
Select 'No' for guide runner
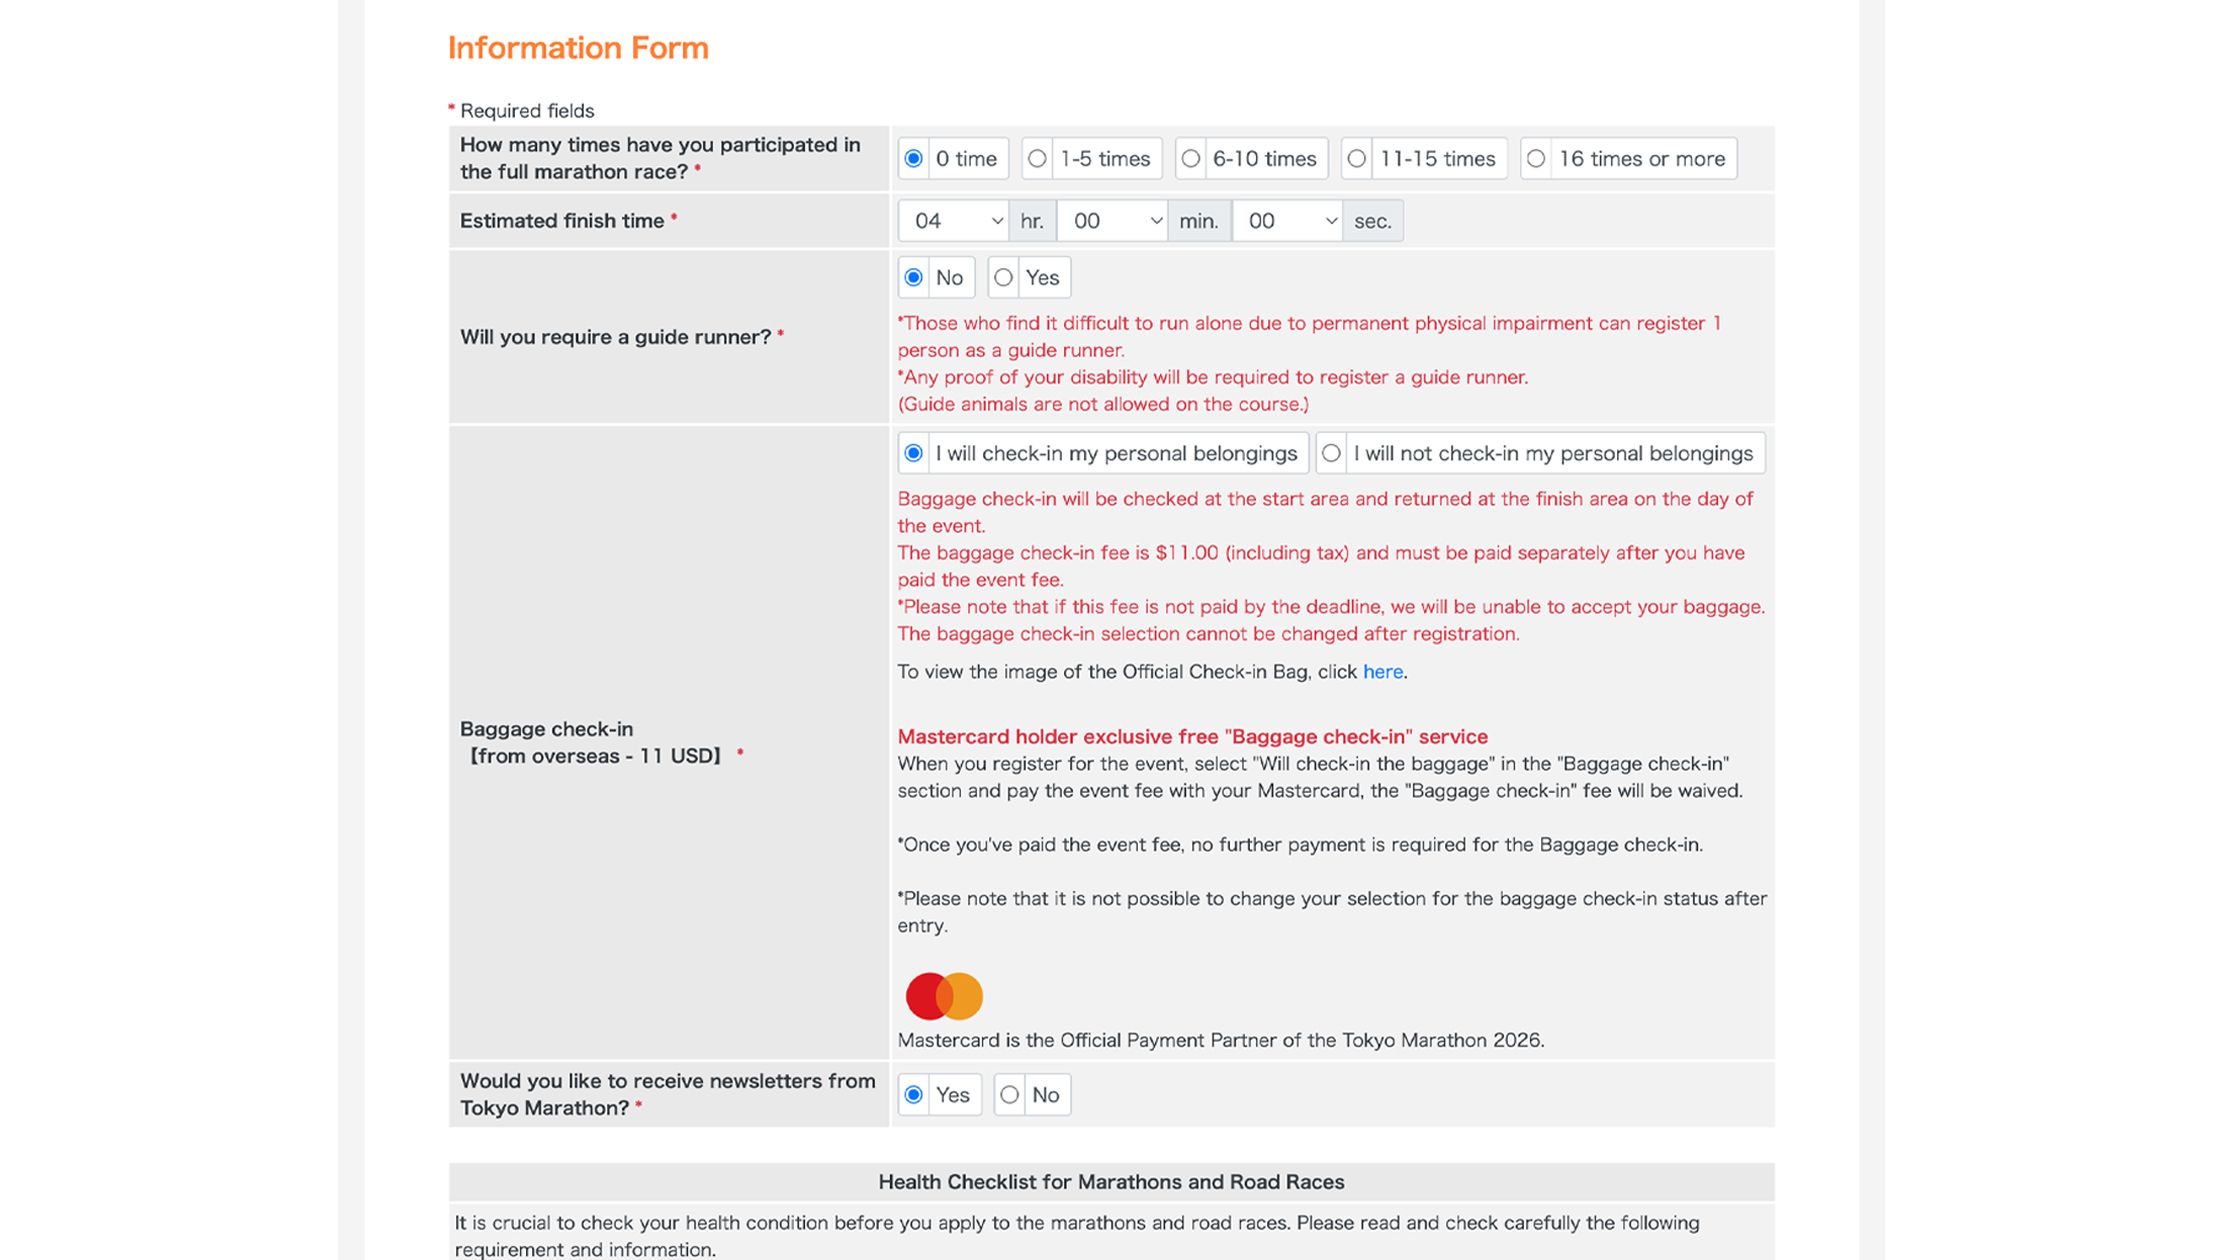pyautogui.click(x=913, y=278)
